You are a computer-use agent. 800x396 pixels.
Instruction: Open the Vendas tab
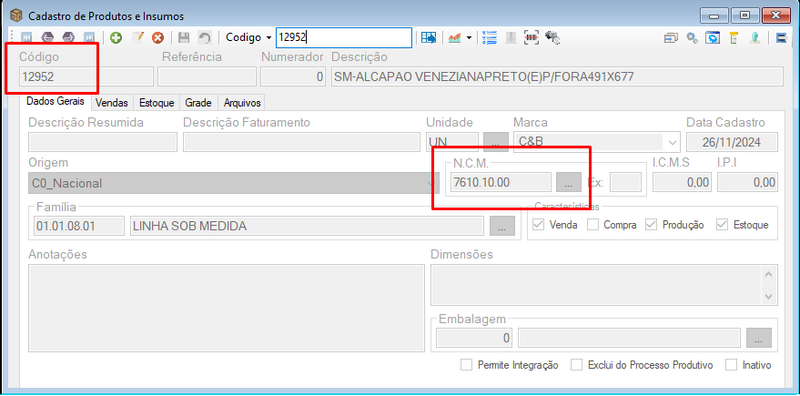112,103
